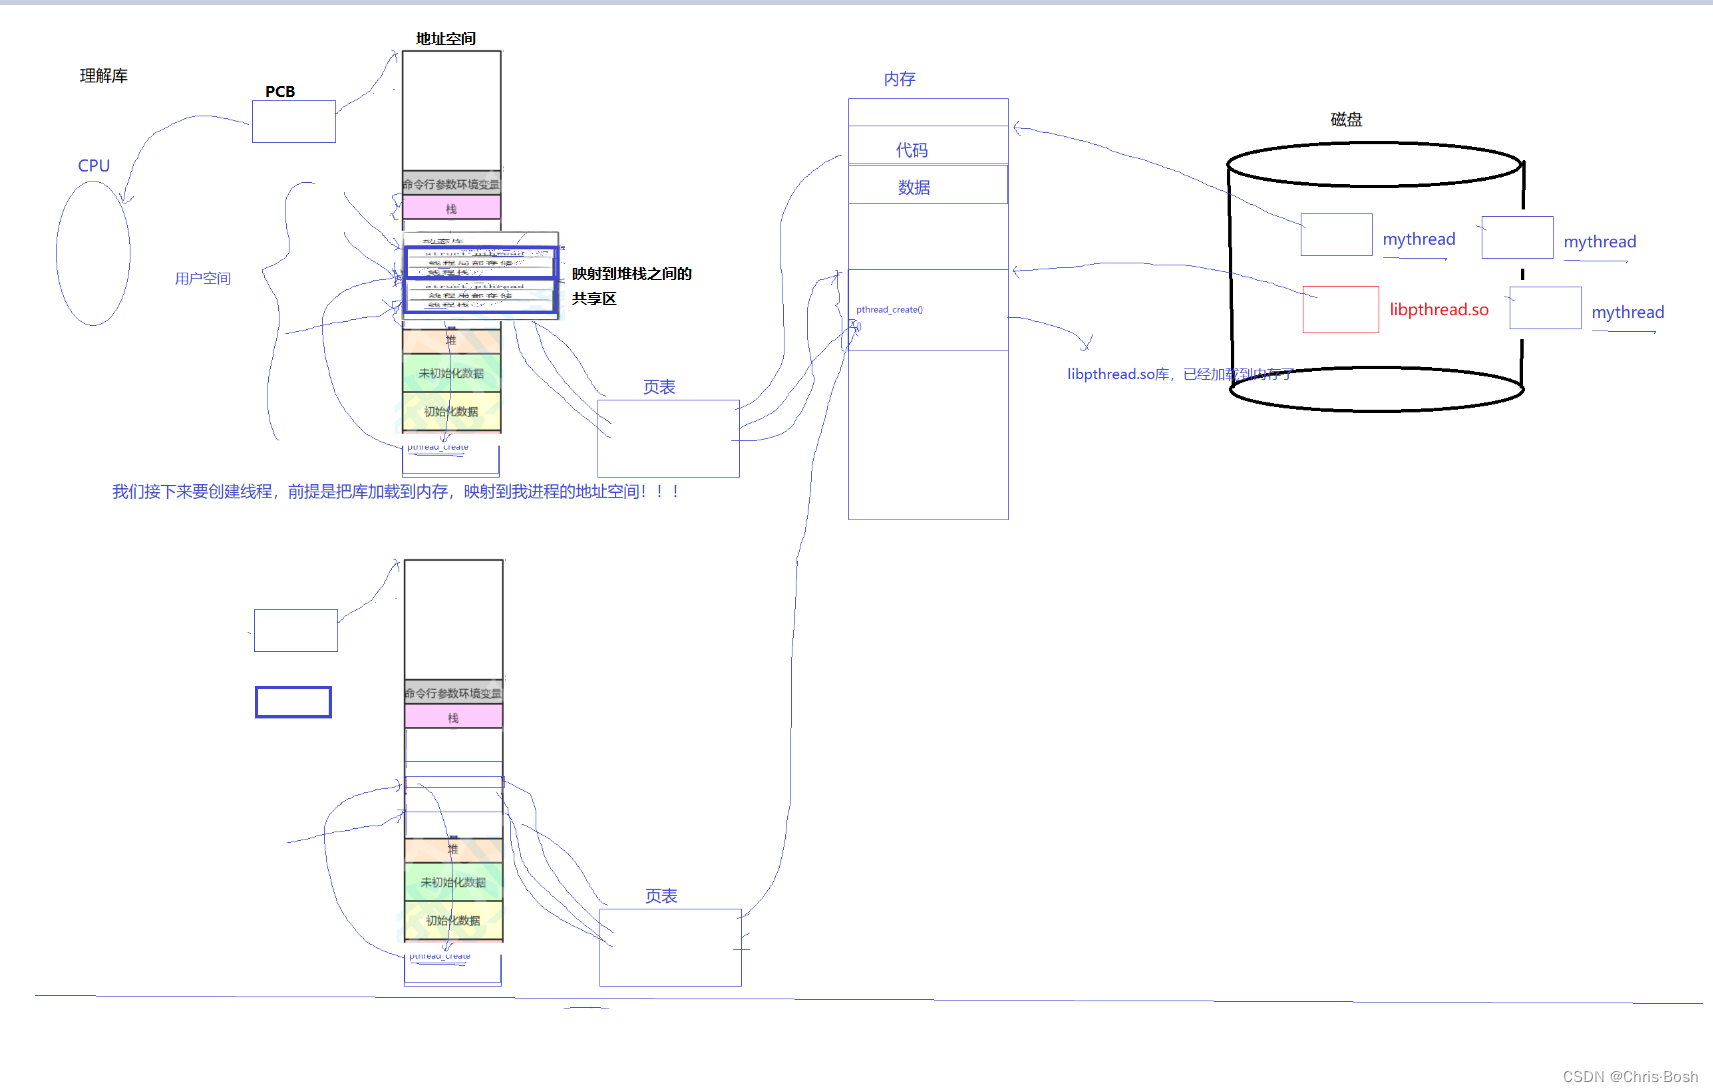1713x1092 pixels.
Task: Click the 页表 label next to the 内存 column
Action: click(x=659, y=387)
